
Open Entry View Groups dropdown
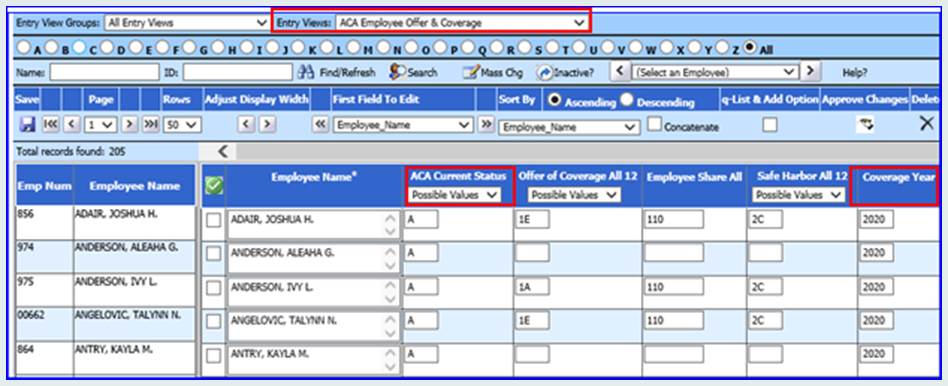coord(187,22)
